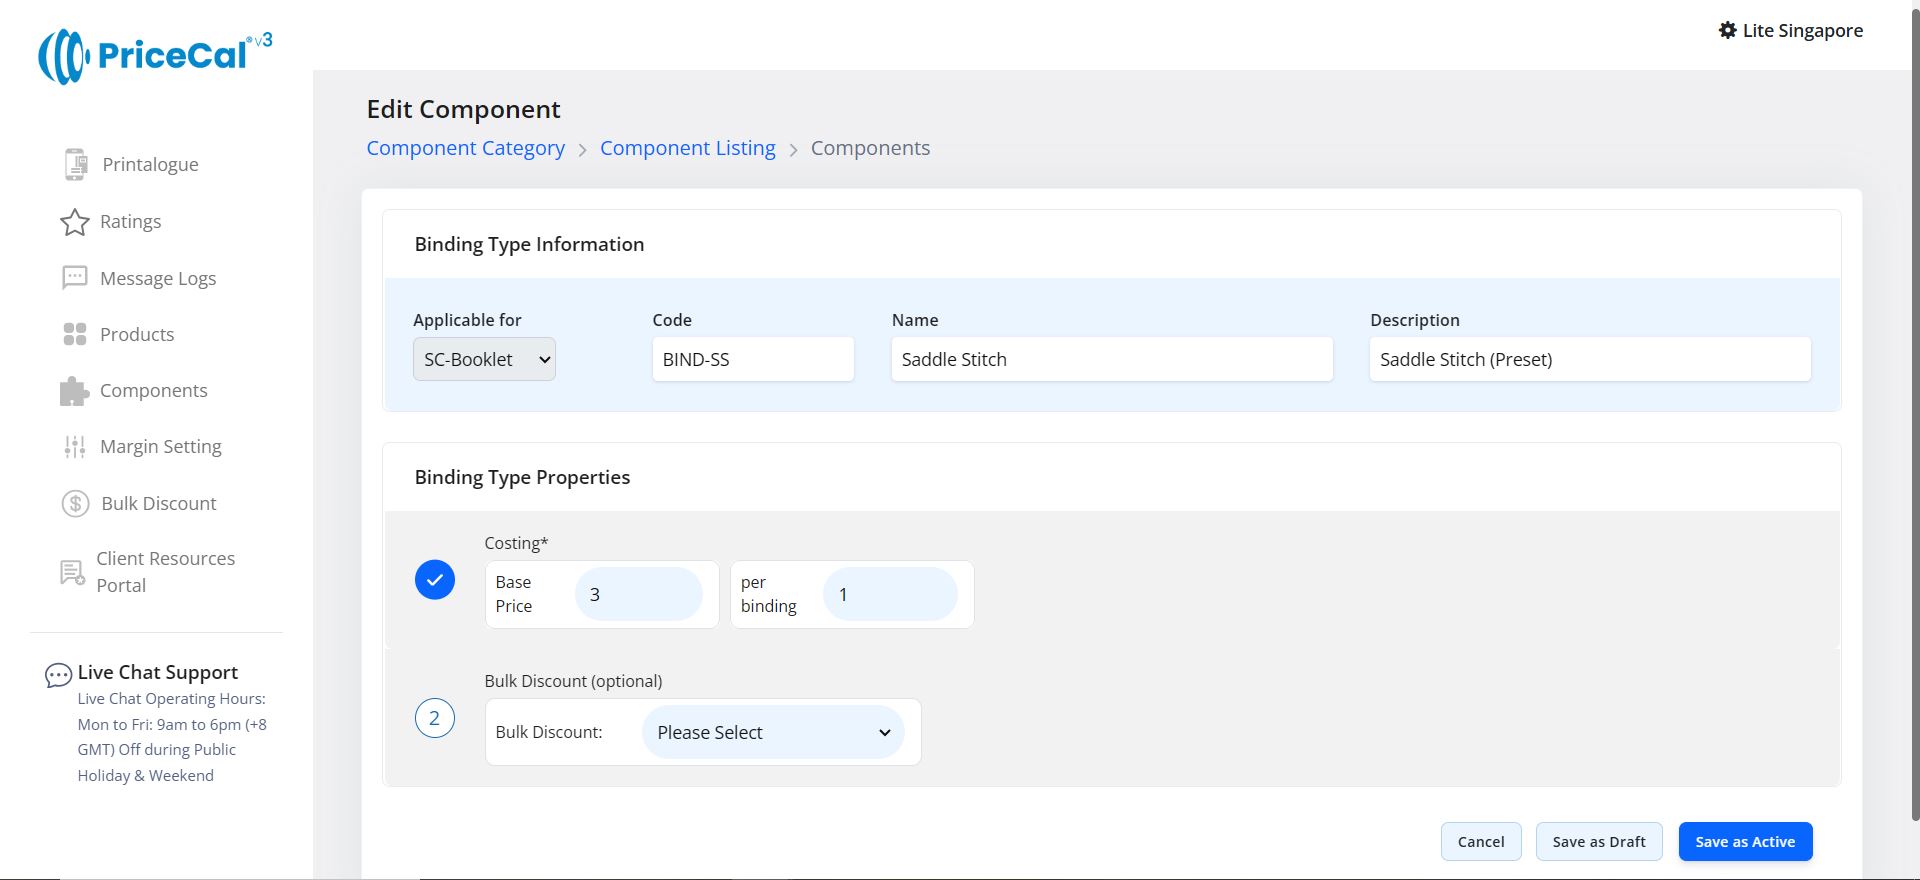This screenshot has width=1920, height=880.
Task: Click the Client Resources Portal icon
Action: click(72, 572)
